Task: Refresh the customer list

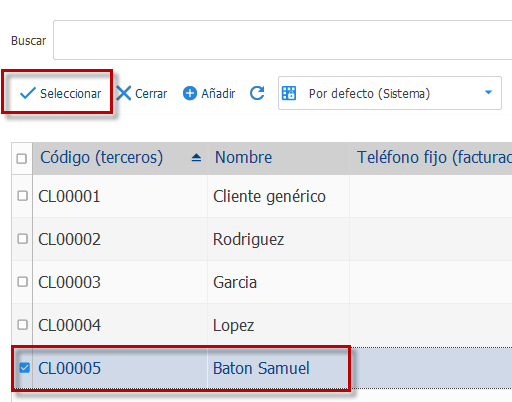Action: pyautogui.click(x=257, y=93)
